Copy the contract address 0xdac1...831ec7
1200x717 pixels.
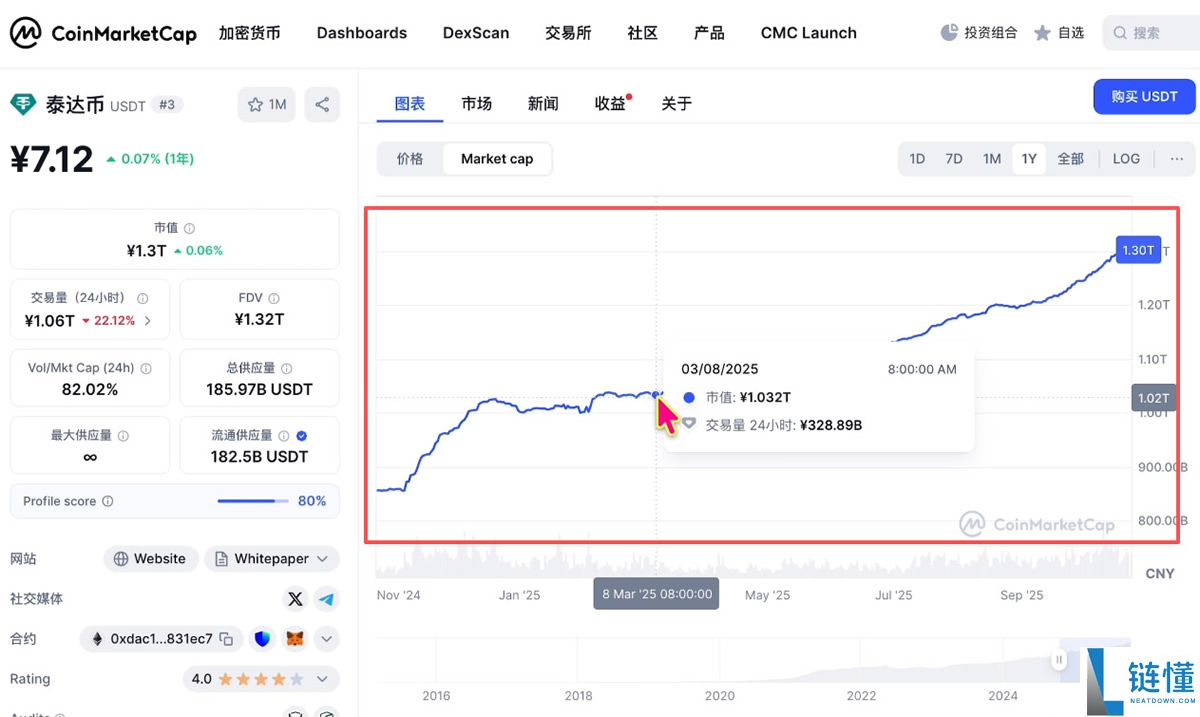(x=227, y=639)
